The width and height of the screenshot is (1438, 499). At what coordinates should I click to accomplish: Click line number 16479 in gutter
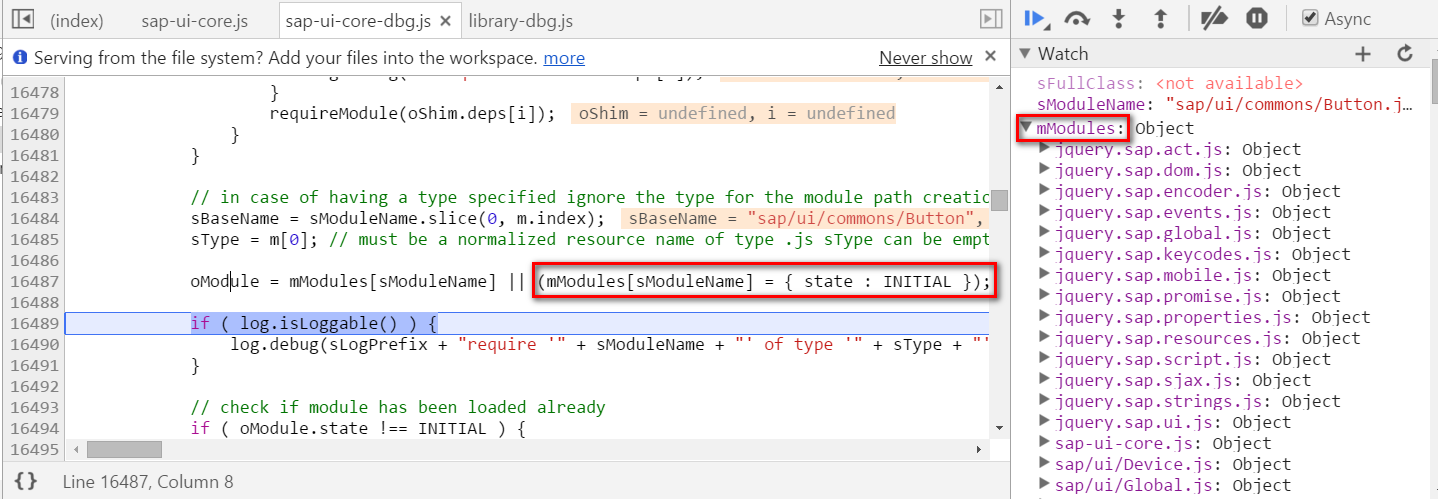[34, 113]
